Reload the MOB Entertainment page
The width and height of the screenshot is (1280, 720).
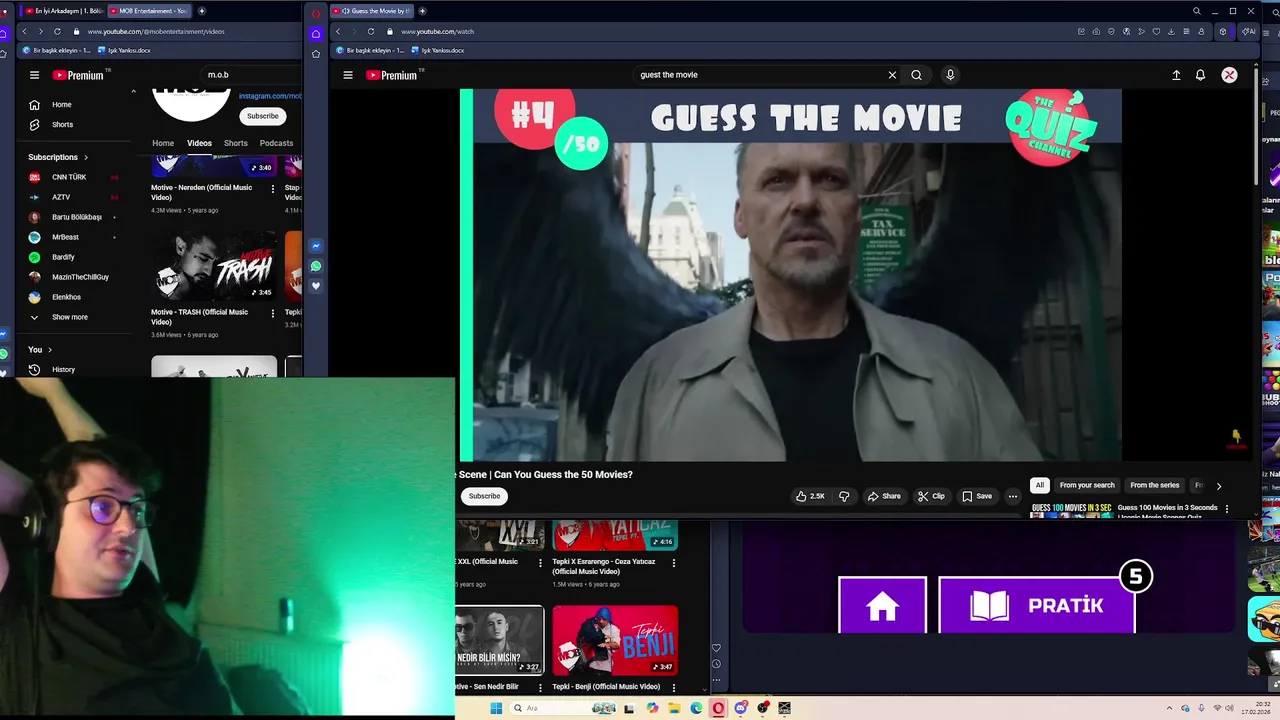click(x=57, y=31)
